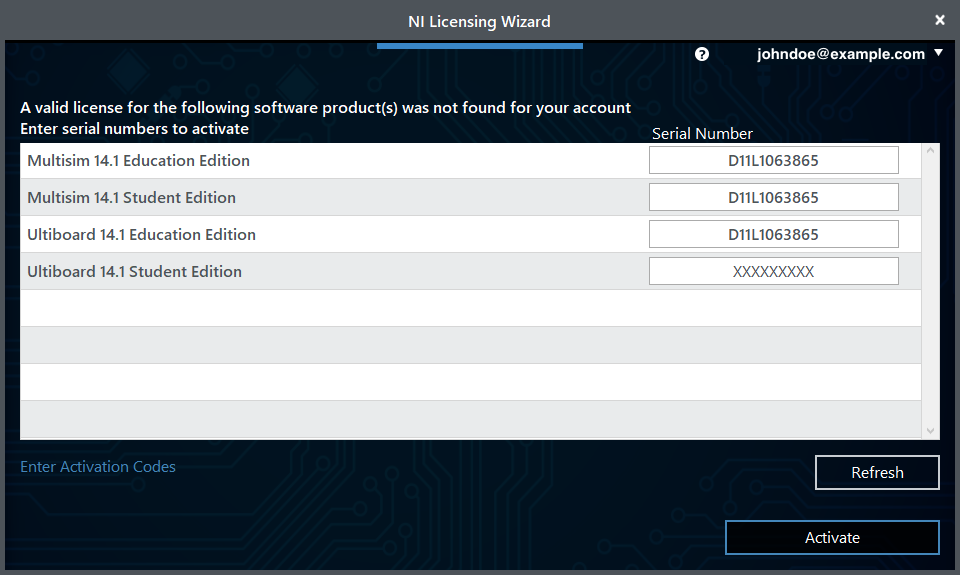Click the scrollbar up arrow in product list
The image size is (960, 575).
coord(930,150)
